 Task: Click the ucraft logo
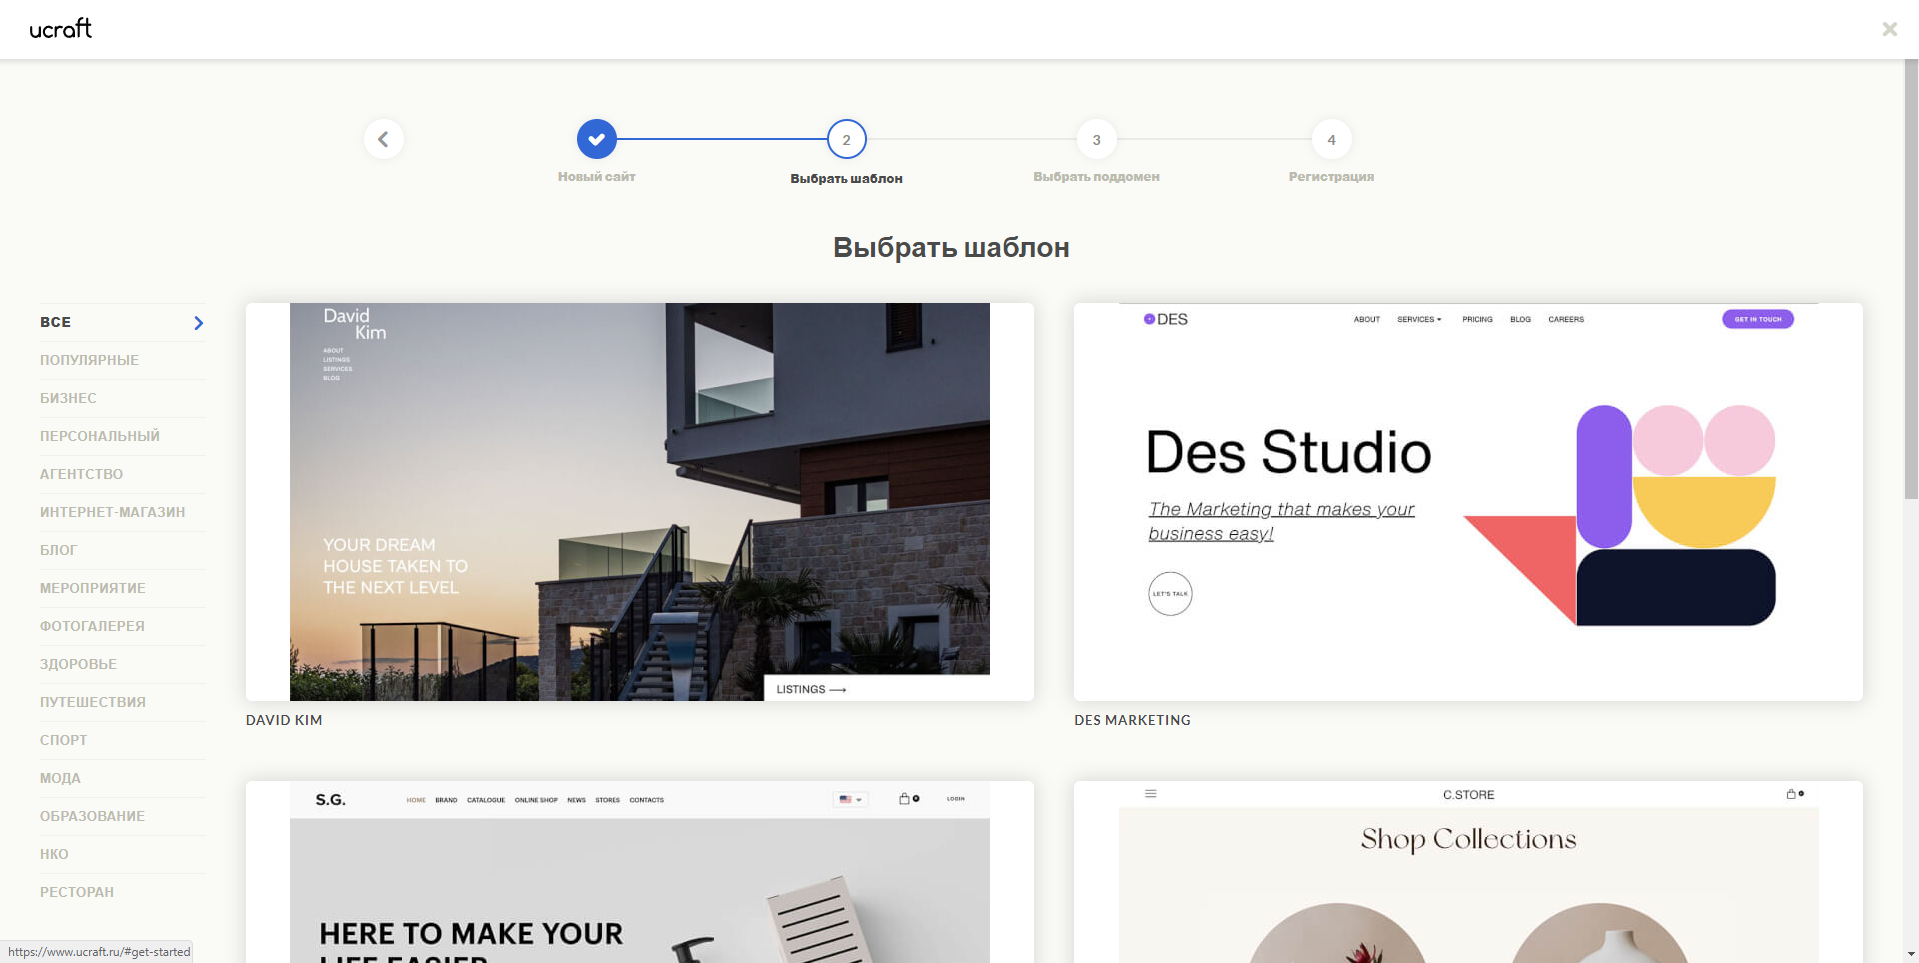tap(61, 29)
